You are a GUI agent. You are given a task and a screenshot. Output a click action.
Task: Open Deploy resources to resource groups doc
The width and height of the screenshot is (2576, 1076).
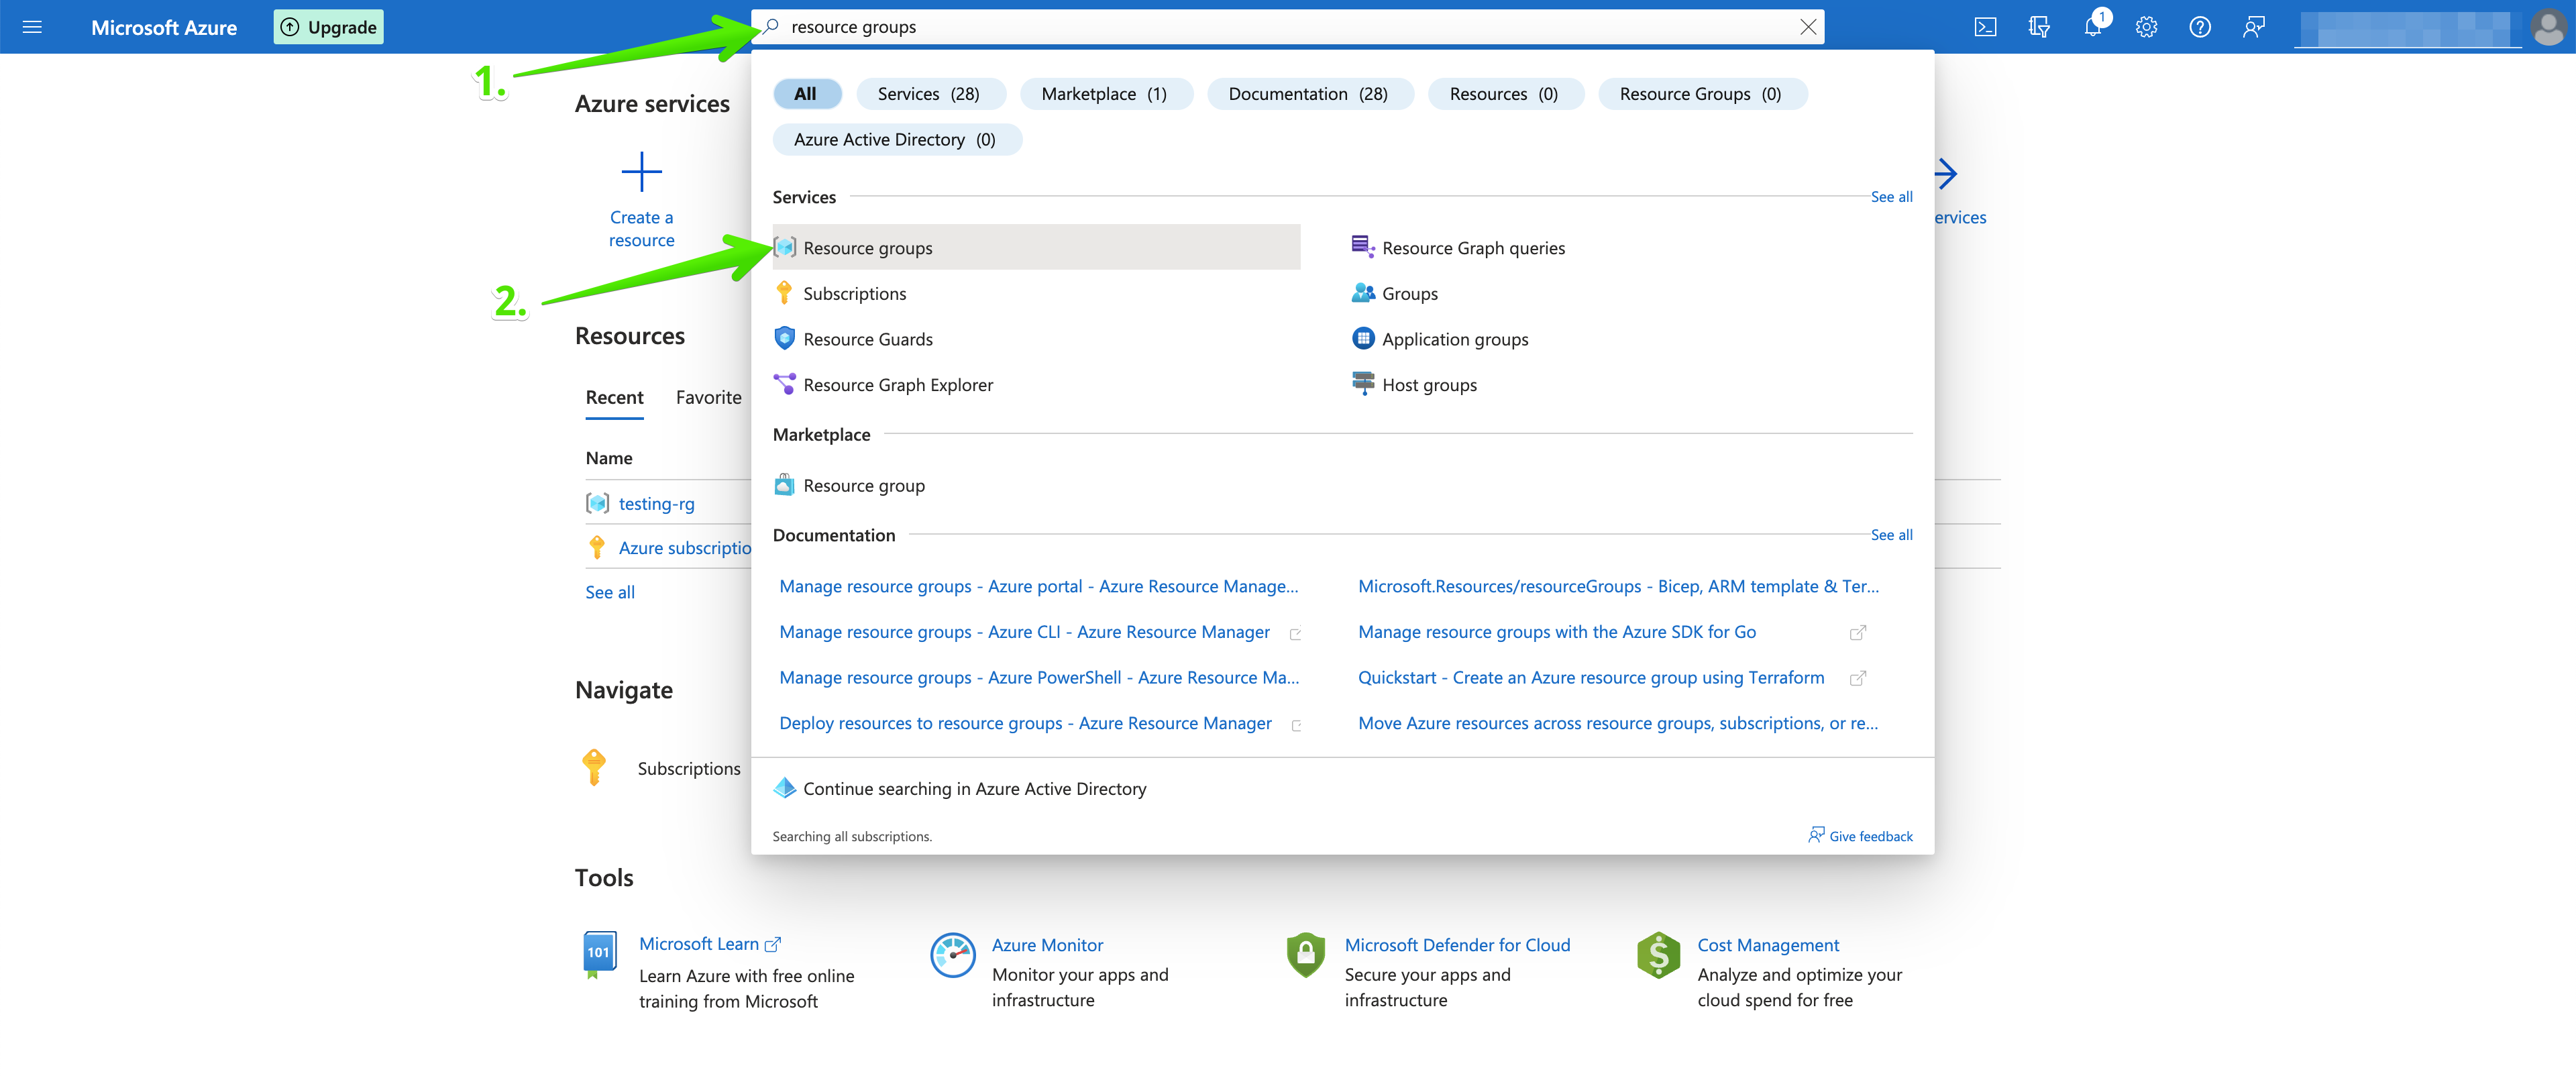[1025, 724]
